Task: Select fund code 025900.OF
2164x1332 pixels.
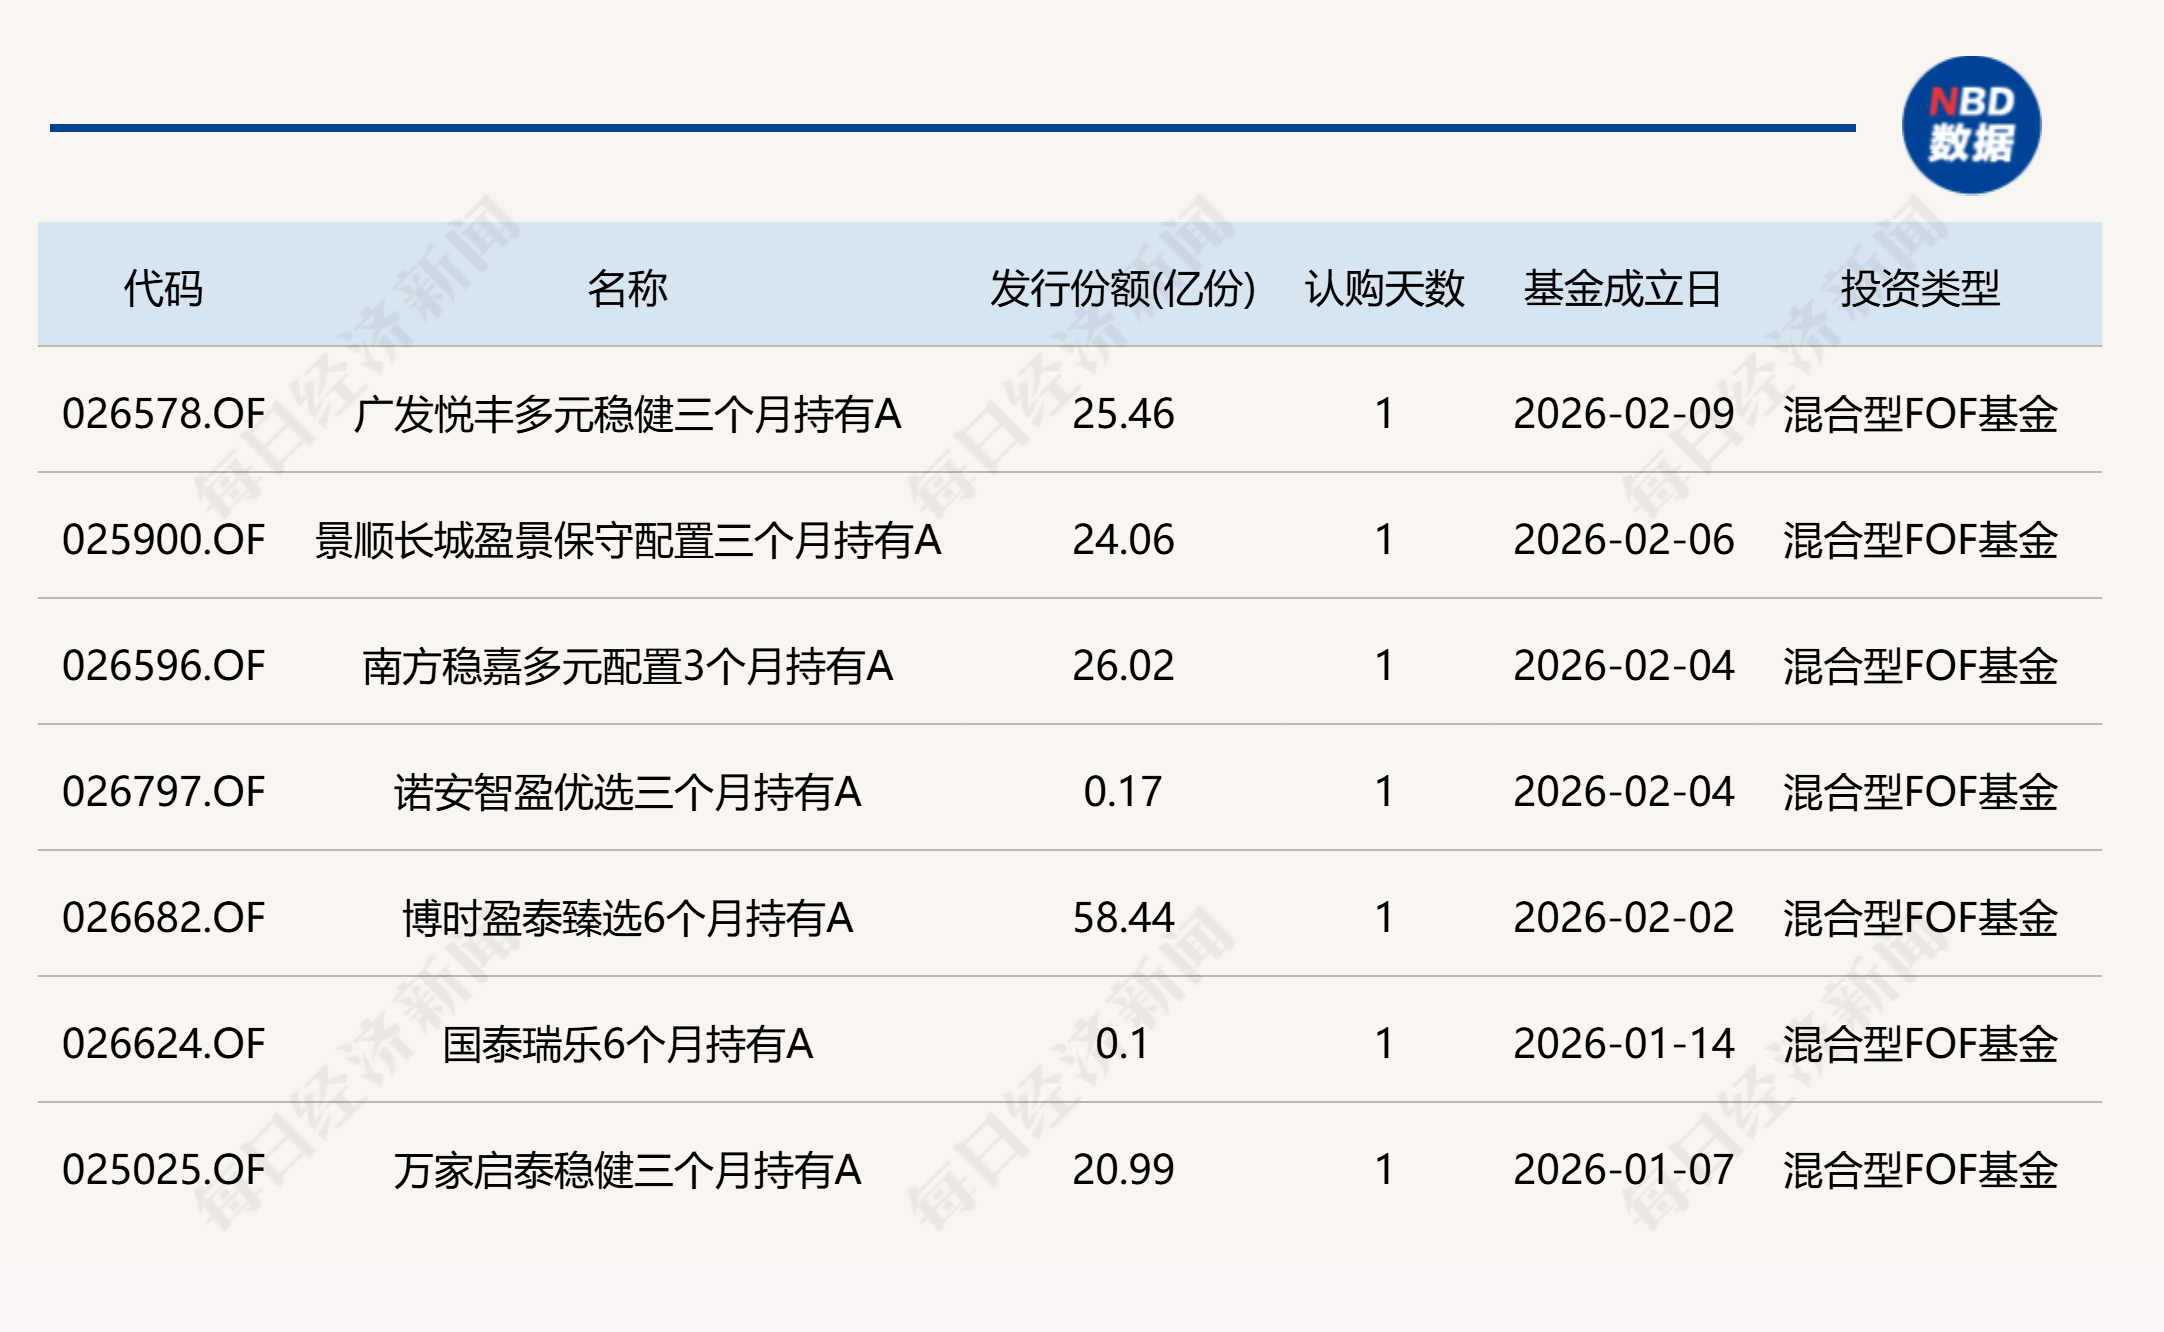Action: 163,540
